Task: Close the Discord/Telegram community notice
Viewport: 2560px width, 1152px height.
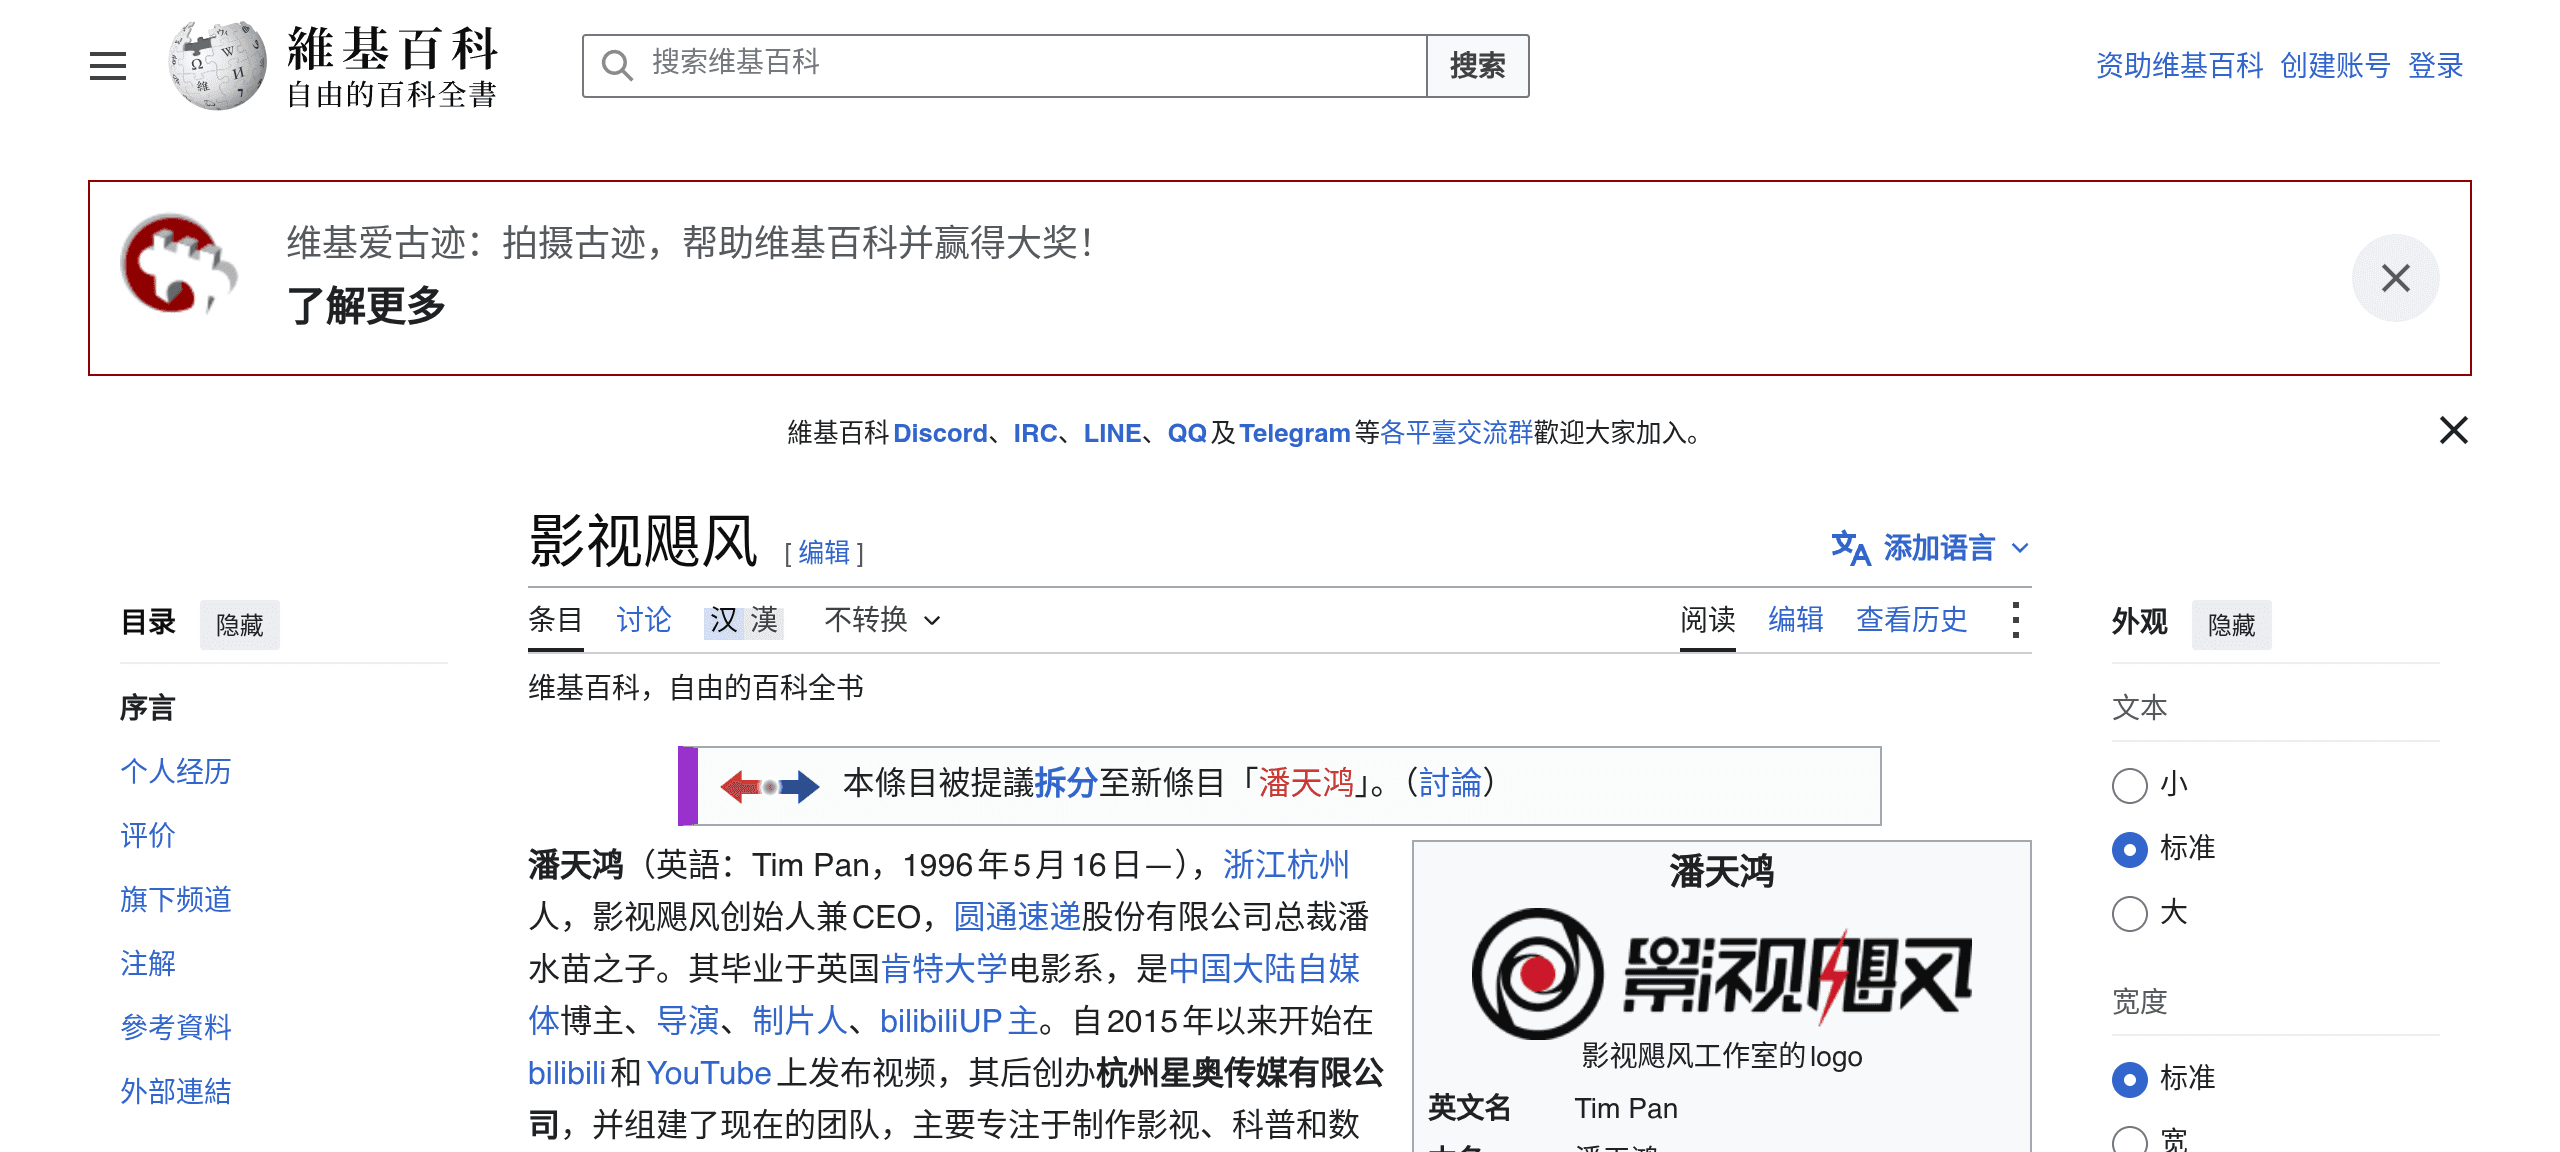Action: click(2454, 431)
